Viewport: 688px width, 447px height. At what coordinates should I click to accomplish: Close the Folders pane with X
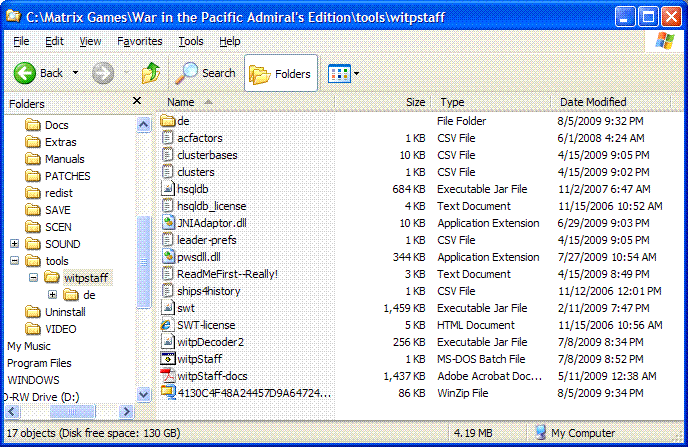[x=137, y=101]
